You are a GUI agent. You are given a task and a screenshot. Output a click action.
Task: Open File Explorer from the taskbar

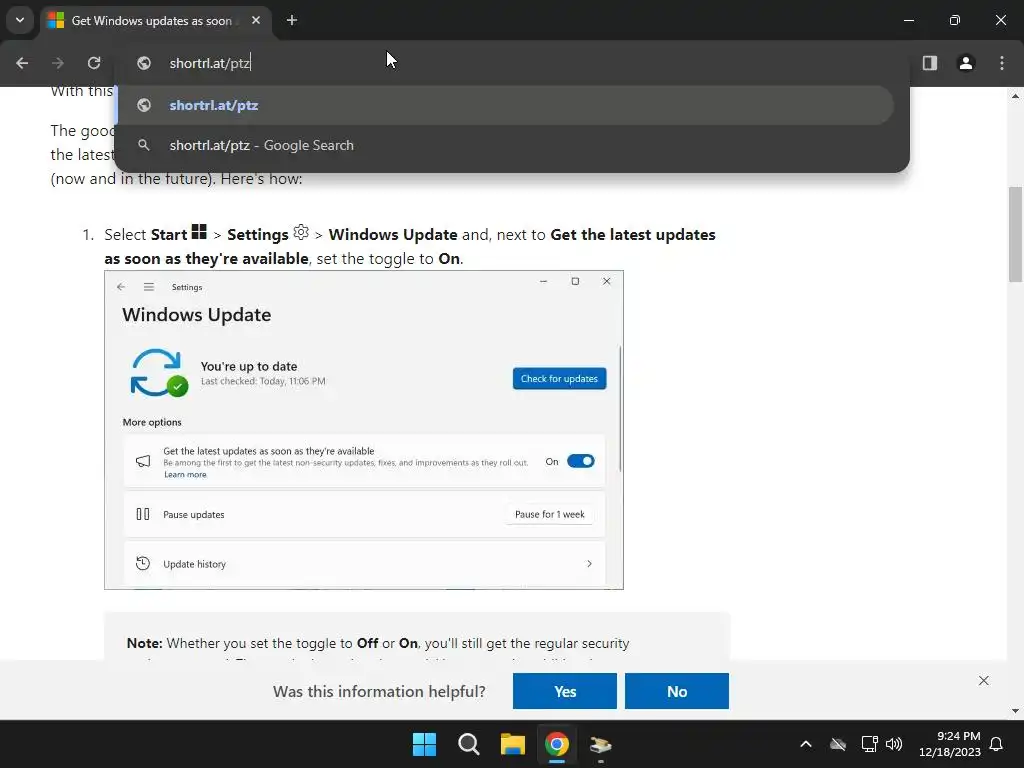click(513, 744)
